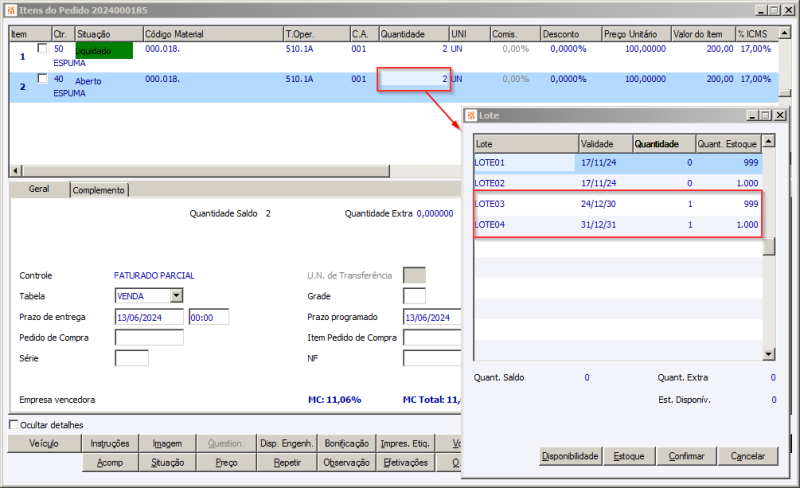Image resolution: width=800 pixels, height=488 pixels.
Task: Click the Preço Unitário column header
Action: [636, 34]
